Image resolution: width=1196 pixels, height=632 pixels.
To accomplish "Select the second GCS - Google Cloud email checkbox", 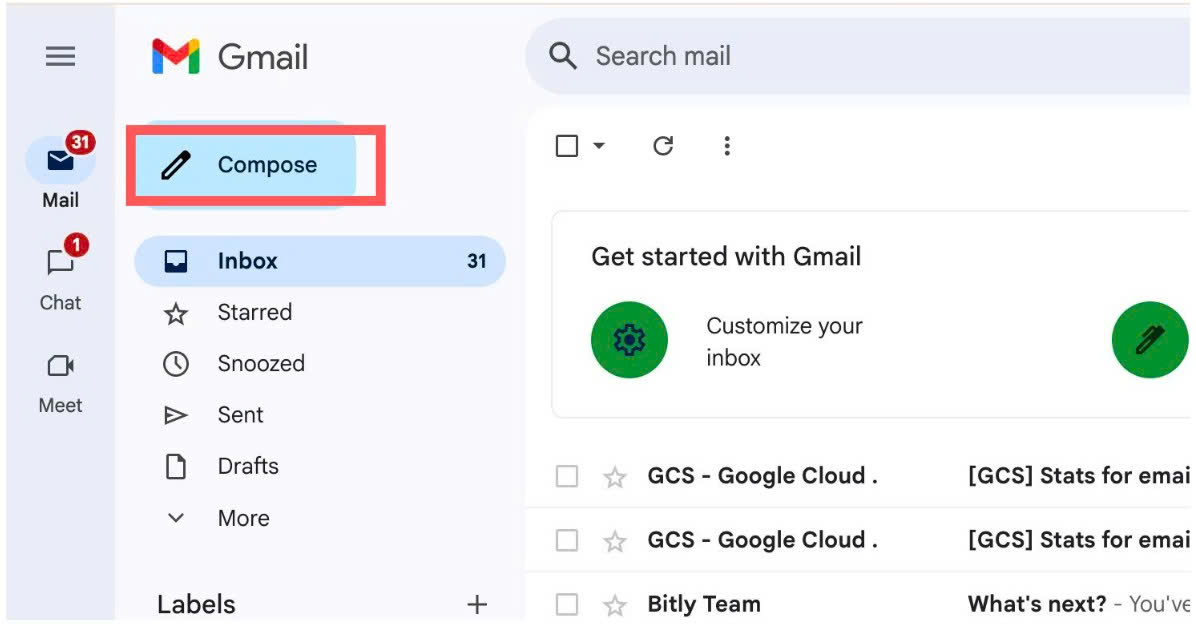I will (567, 541).
